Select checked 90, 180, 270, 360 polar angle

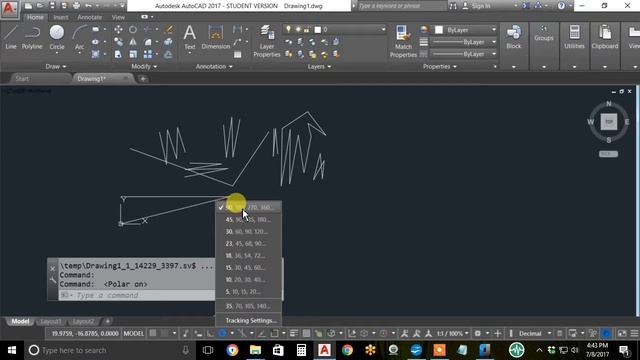click(249, 207)
